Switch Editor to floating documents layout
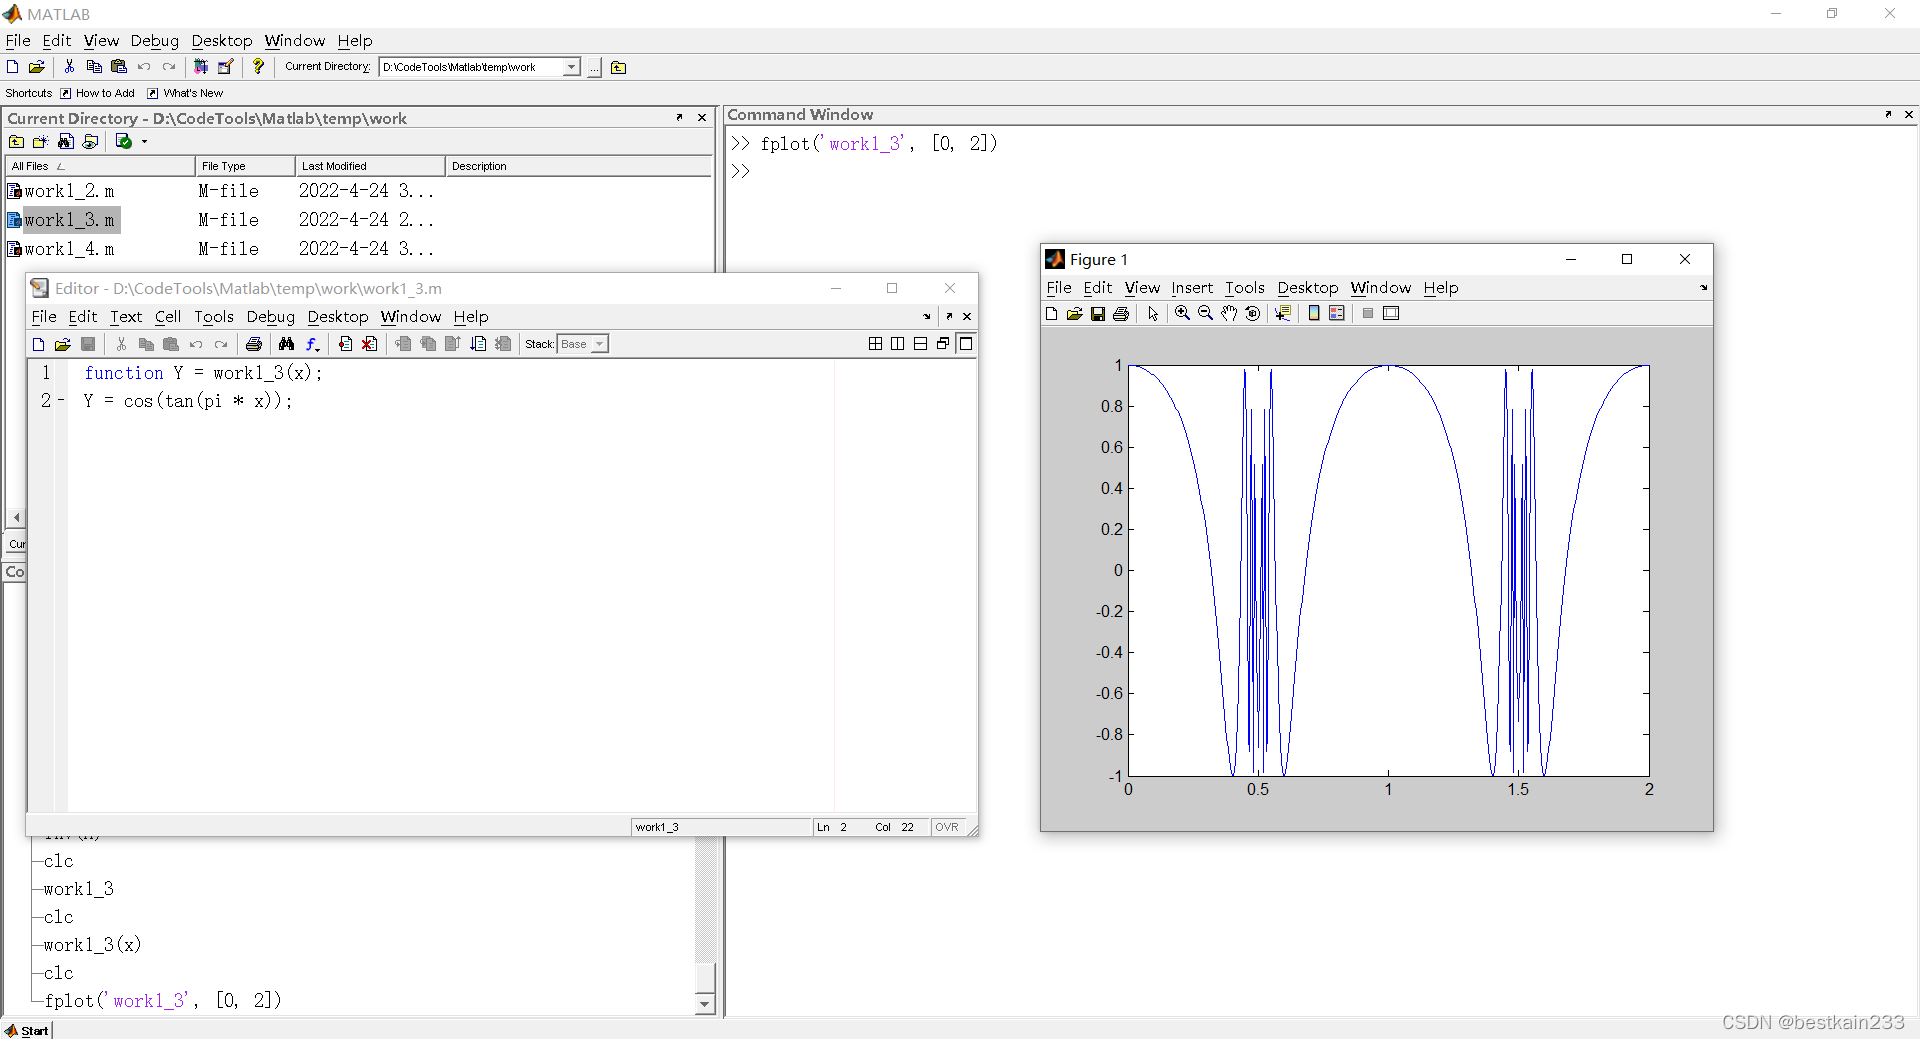Viewport: 1920px width, 1039px height. pyautogui.click(x=943, y=344)
